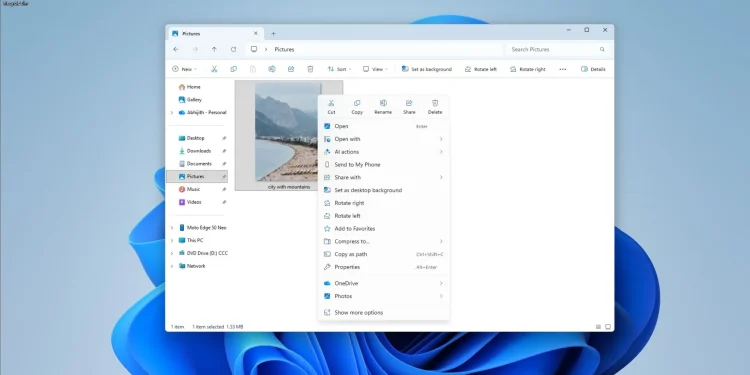Choose Open in the context menu
Image resolution: width=750 pixels, height=375 pixels.
tap(383, 126)
